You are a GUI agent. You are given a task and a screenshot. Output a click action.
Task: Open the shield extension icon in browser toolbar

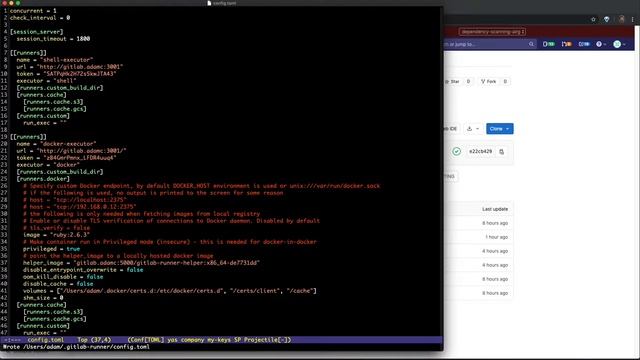(607, 19)
